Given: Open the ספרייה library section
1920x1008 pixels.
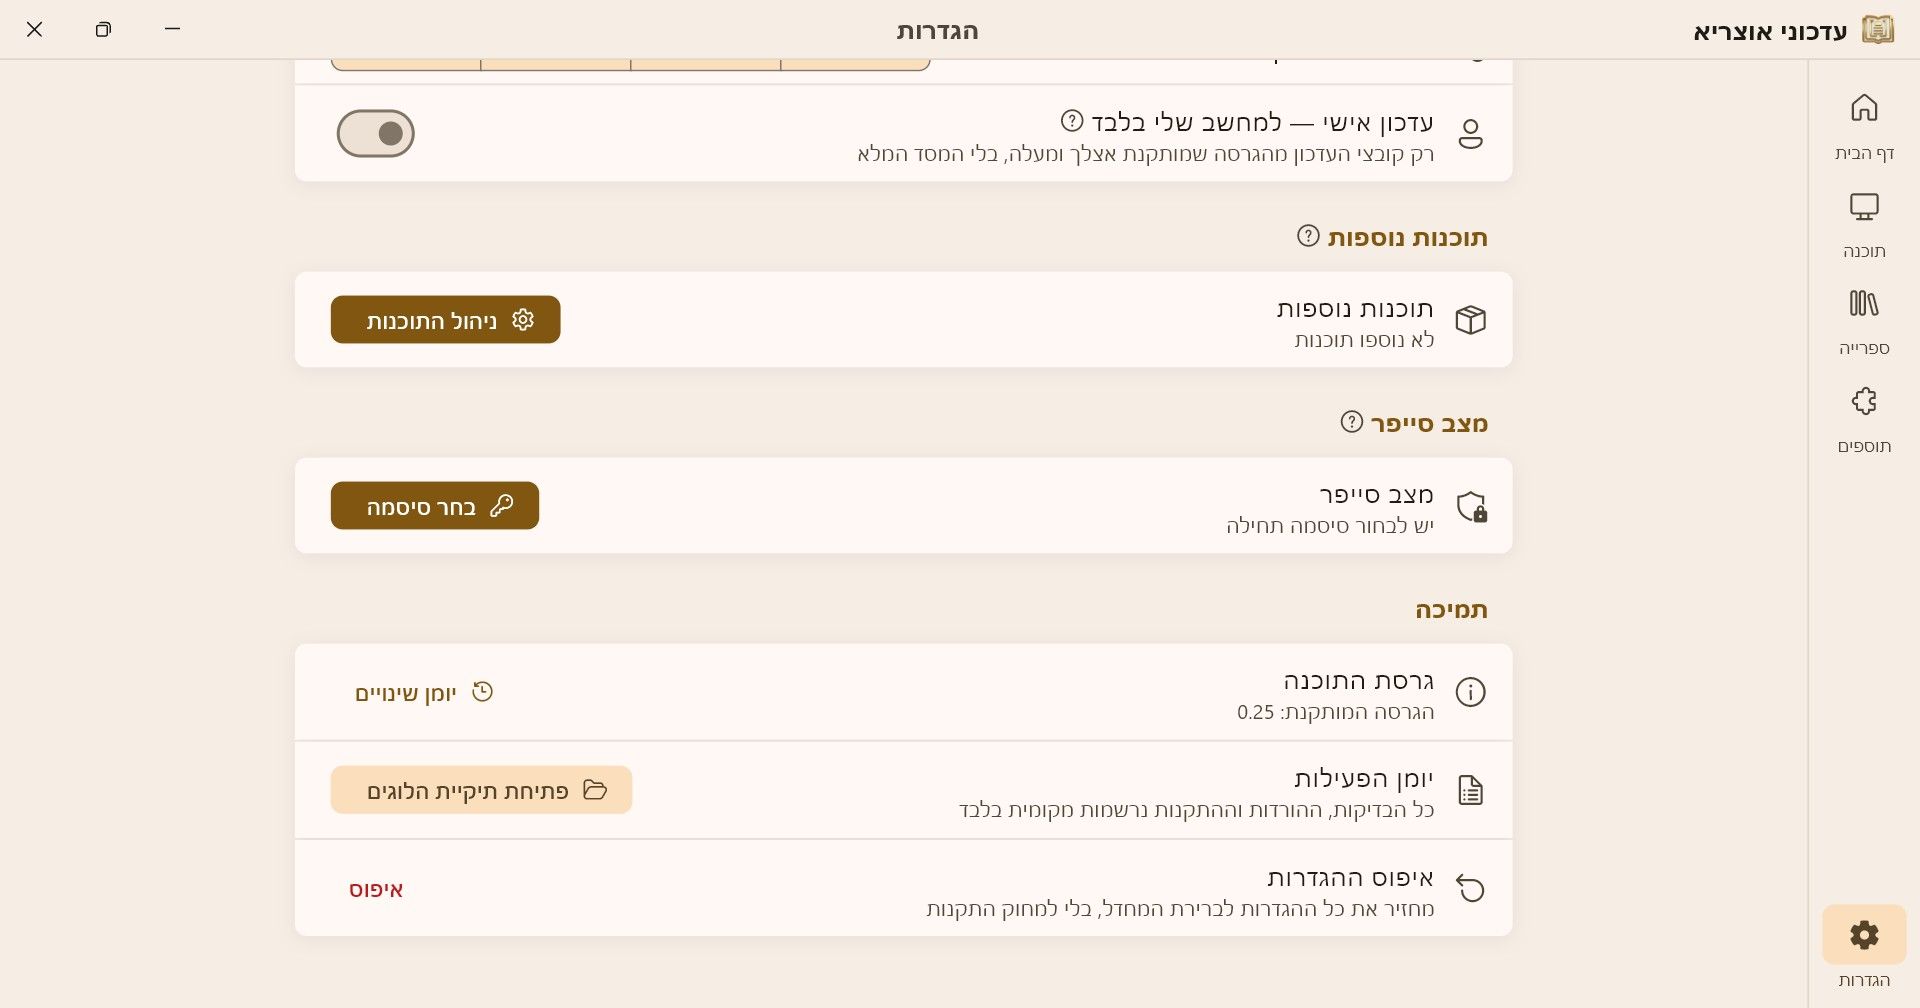Looking at the screenshot, I should (1864, 321).
